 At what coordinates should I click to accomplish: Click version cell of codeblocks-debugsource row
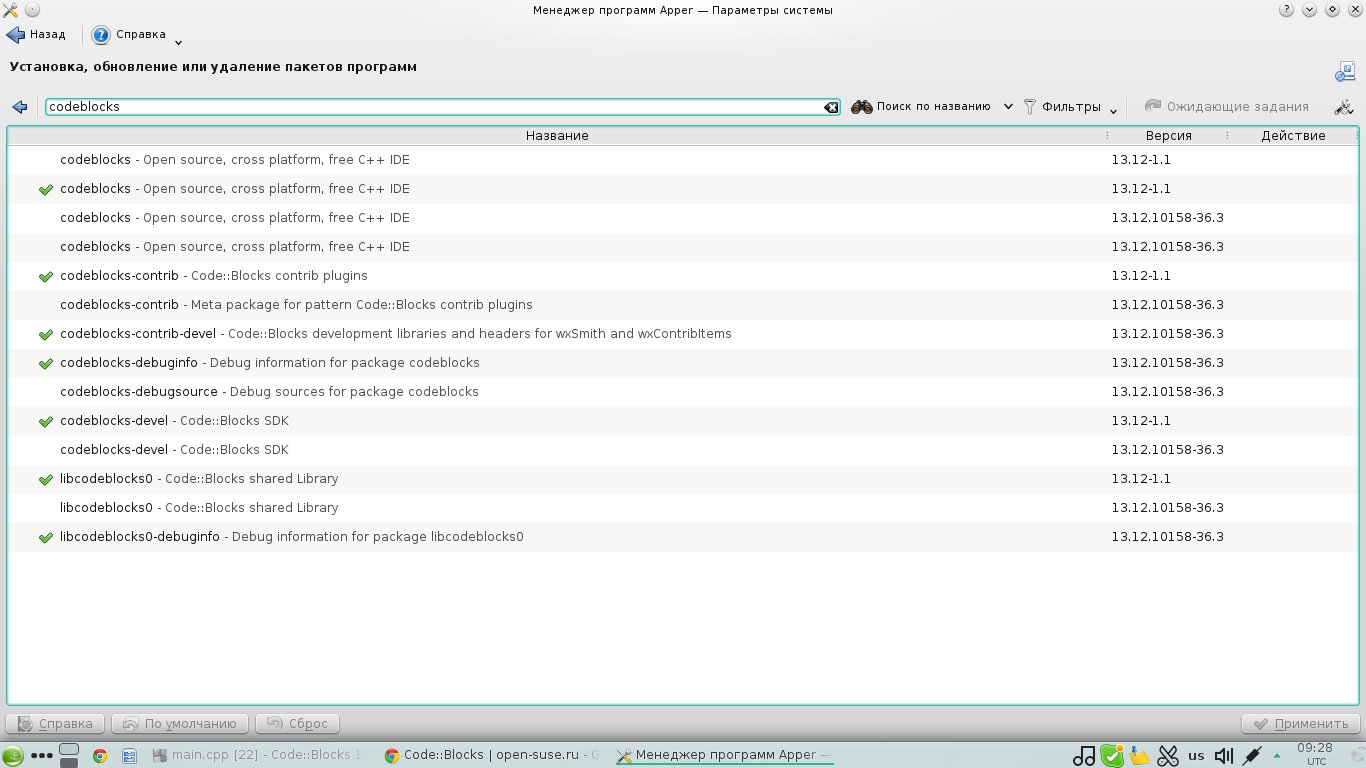point(1167,392)
